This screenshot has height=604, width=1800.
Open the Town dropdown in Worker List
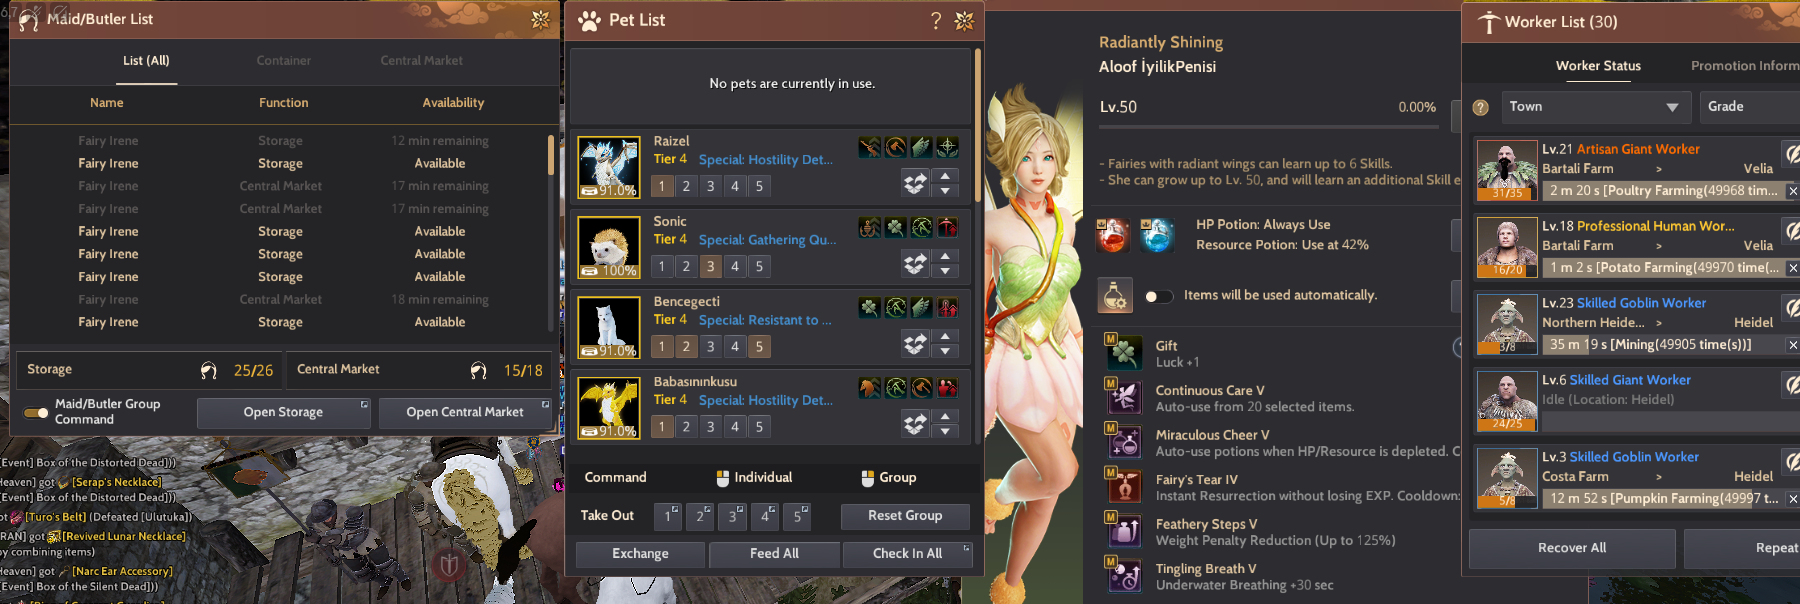tap(1596, 107)
